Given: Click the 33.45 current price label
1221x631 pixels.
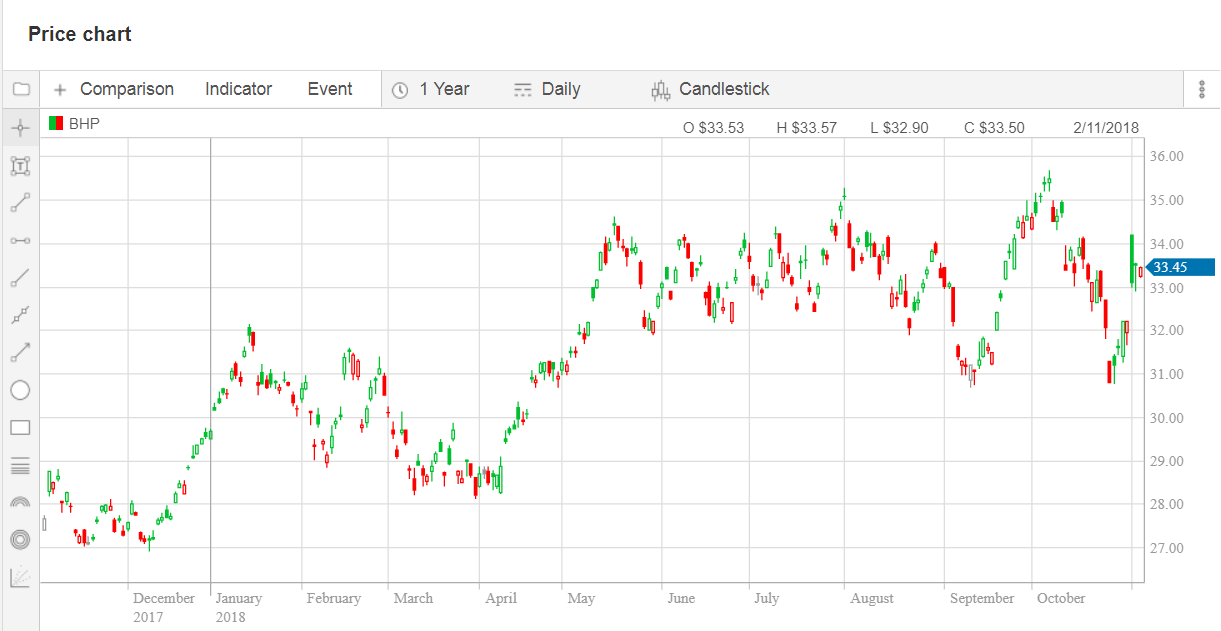Looking at the screenshot, I should 1180,267.
